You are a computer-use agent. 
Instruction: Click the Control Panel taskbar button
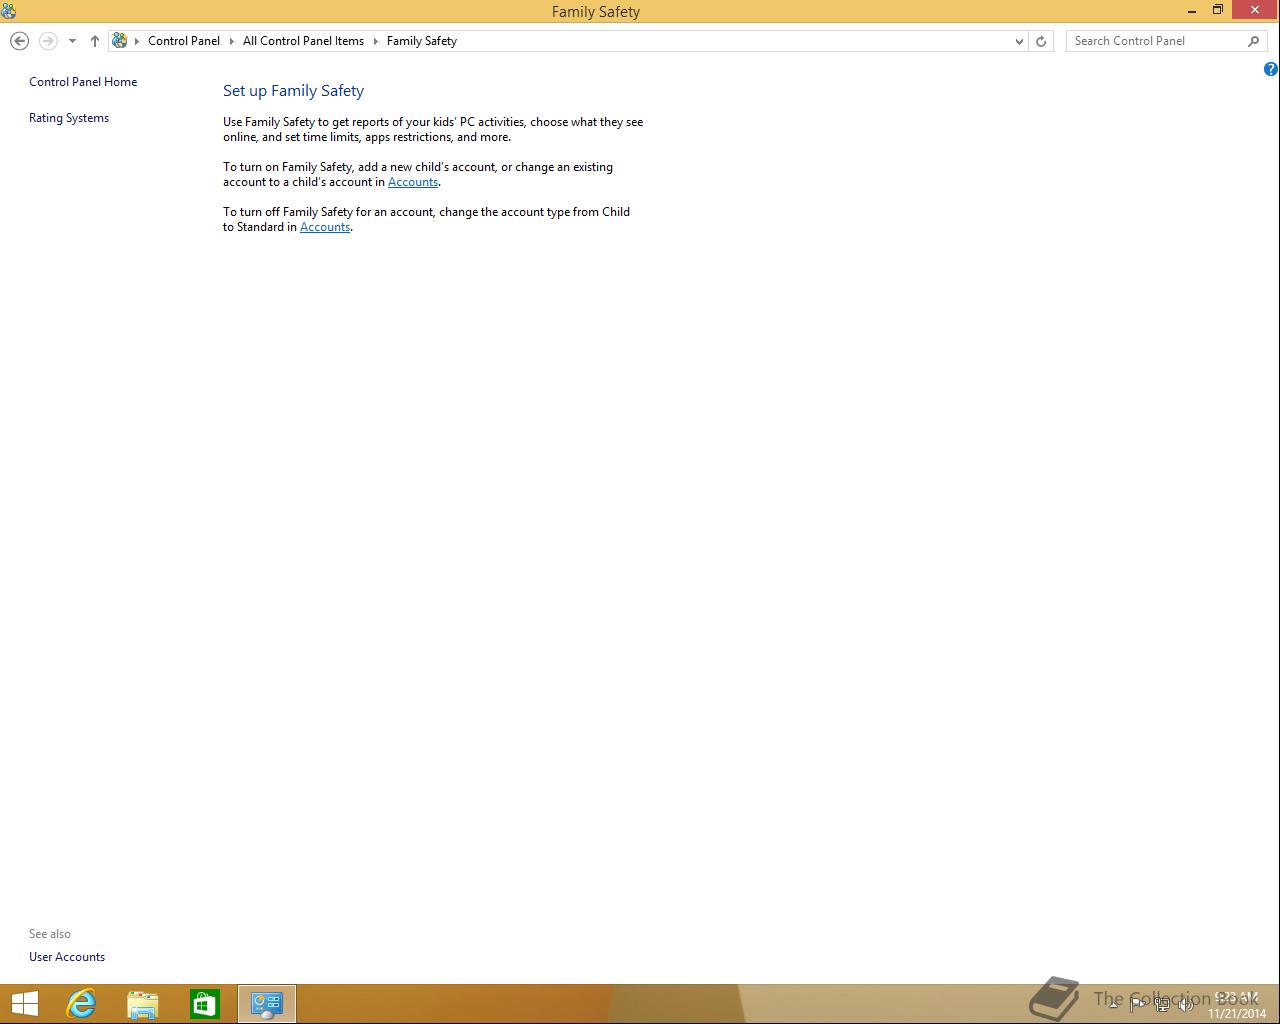point(267,1004)
